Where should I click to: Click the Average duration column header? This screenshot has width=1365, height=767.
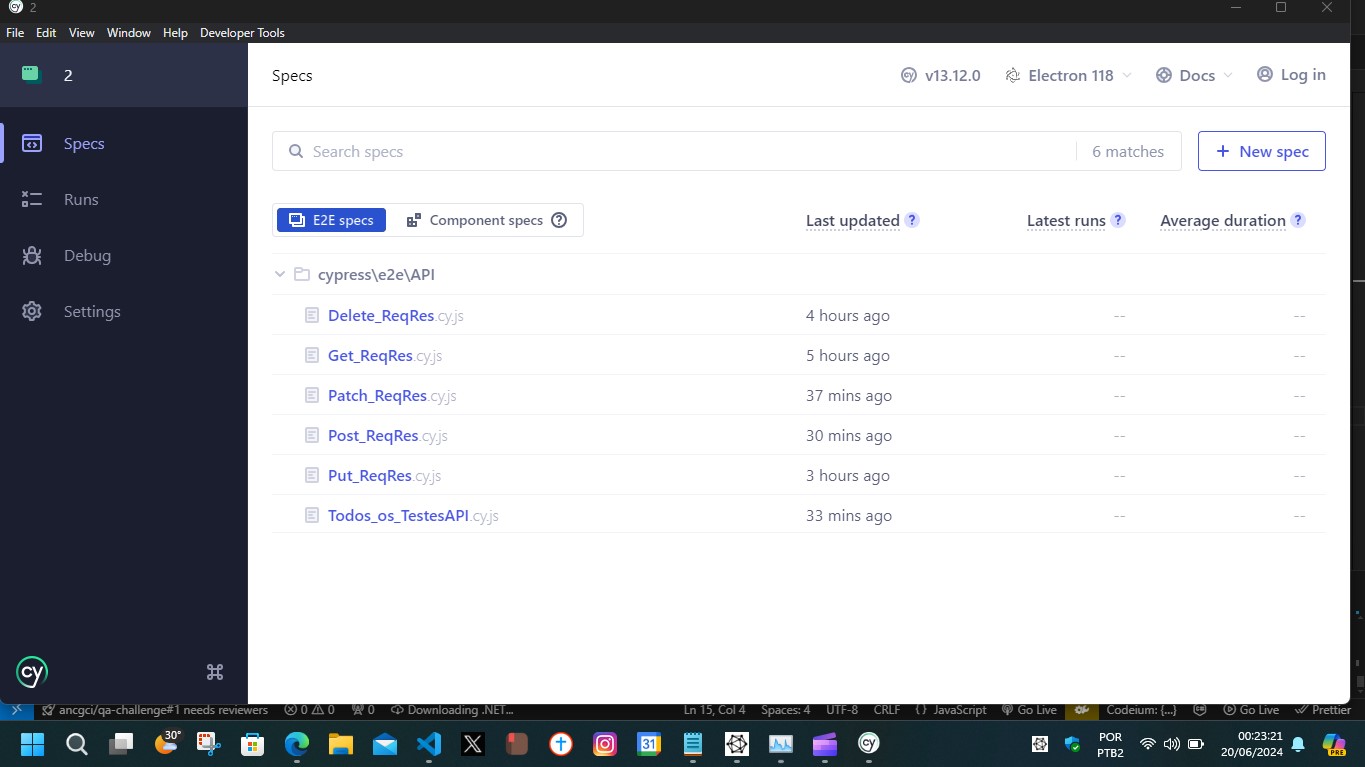(1223, 221)
